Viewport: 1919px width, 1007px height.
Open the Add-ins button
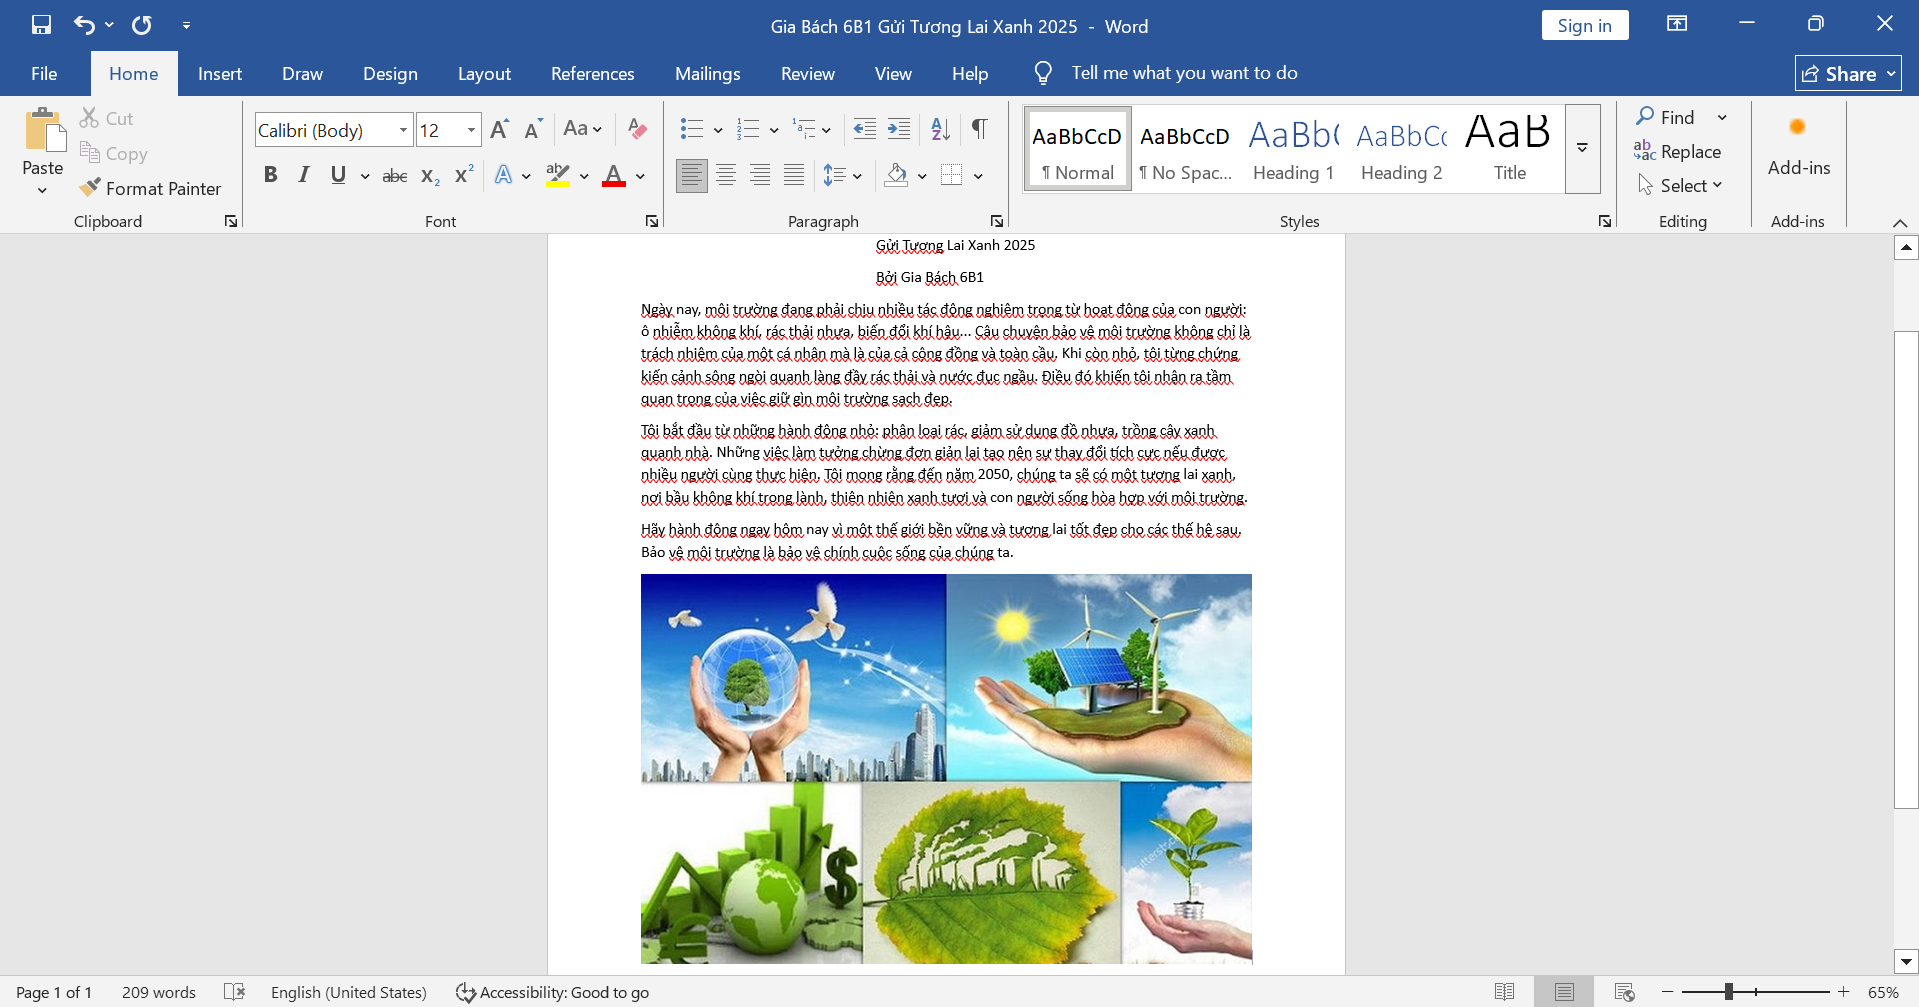point(1798,147)
